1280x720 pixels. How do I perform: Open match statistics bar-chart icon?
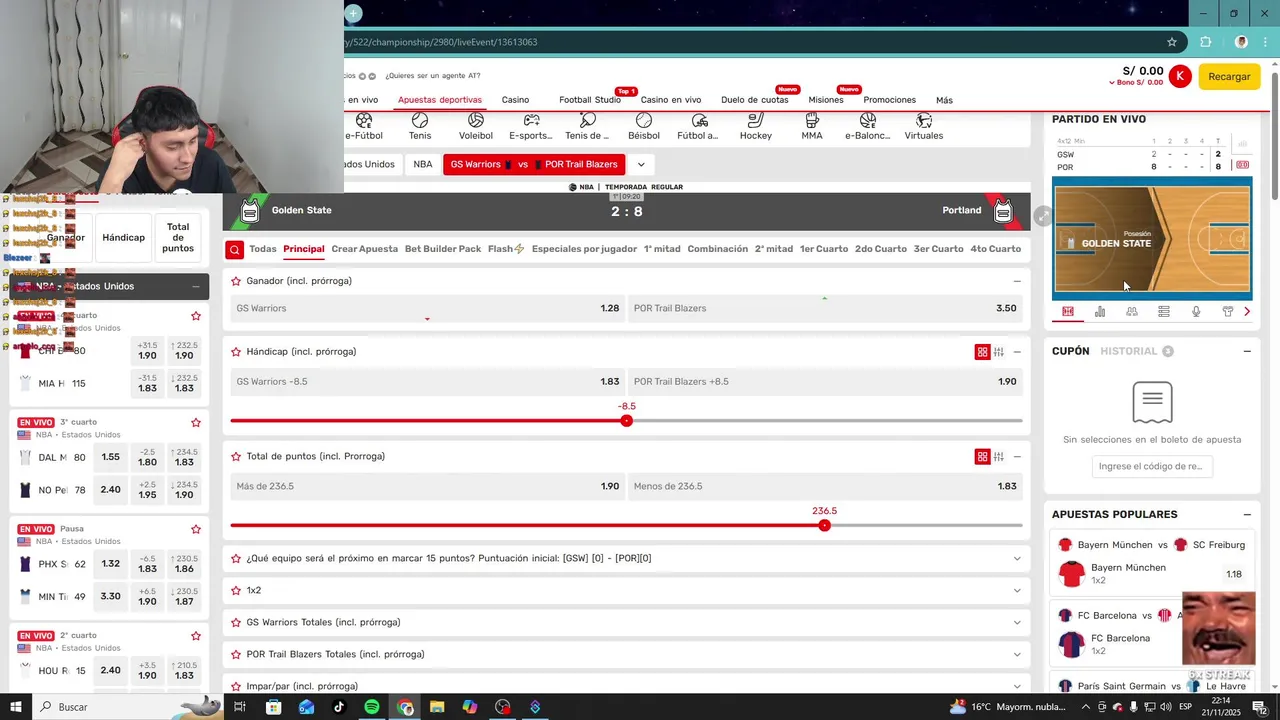coord(1100,312)
